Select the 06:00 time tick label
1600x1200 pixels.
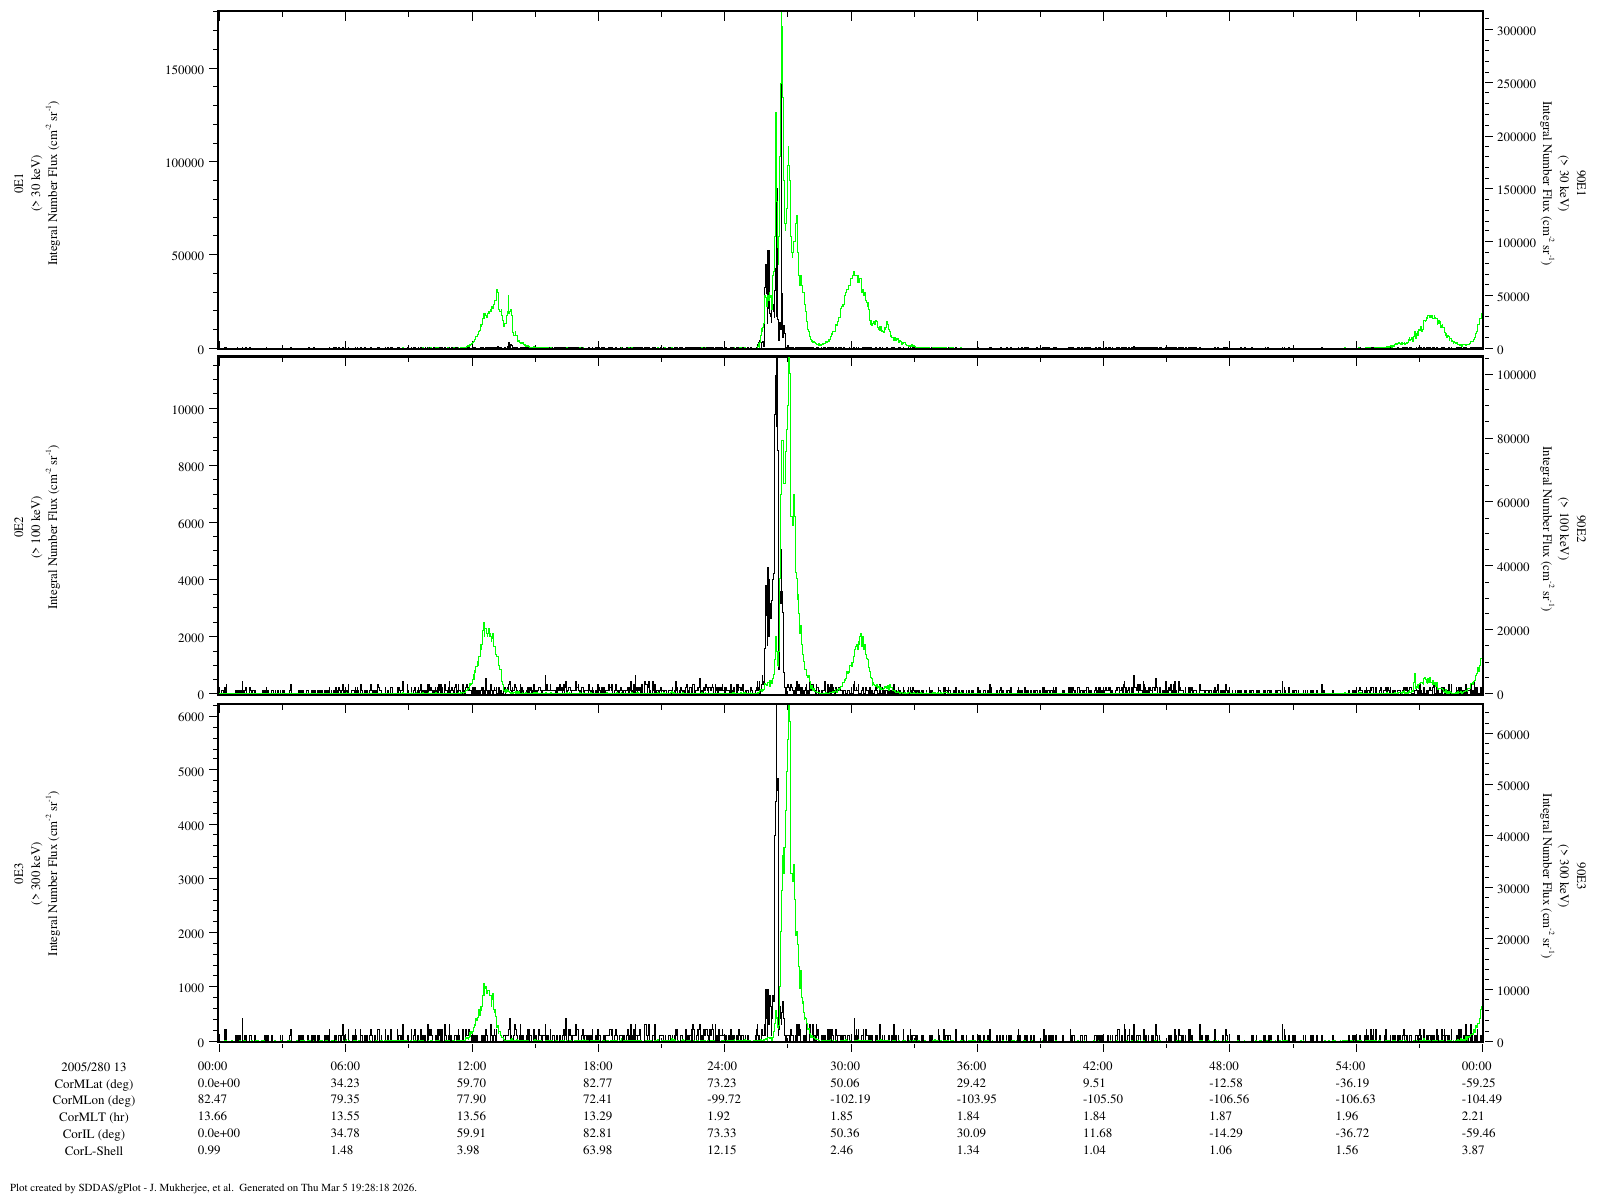(x=345, y=1066)
